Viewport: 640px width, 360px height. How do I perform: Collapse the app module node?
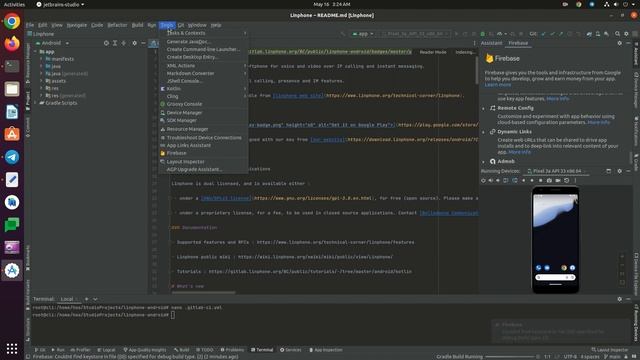click(36, 52)
